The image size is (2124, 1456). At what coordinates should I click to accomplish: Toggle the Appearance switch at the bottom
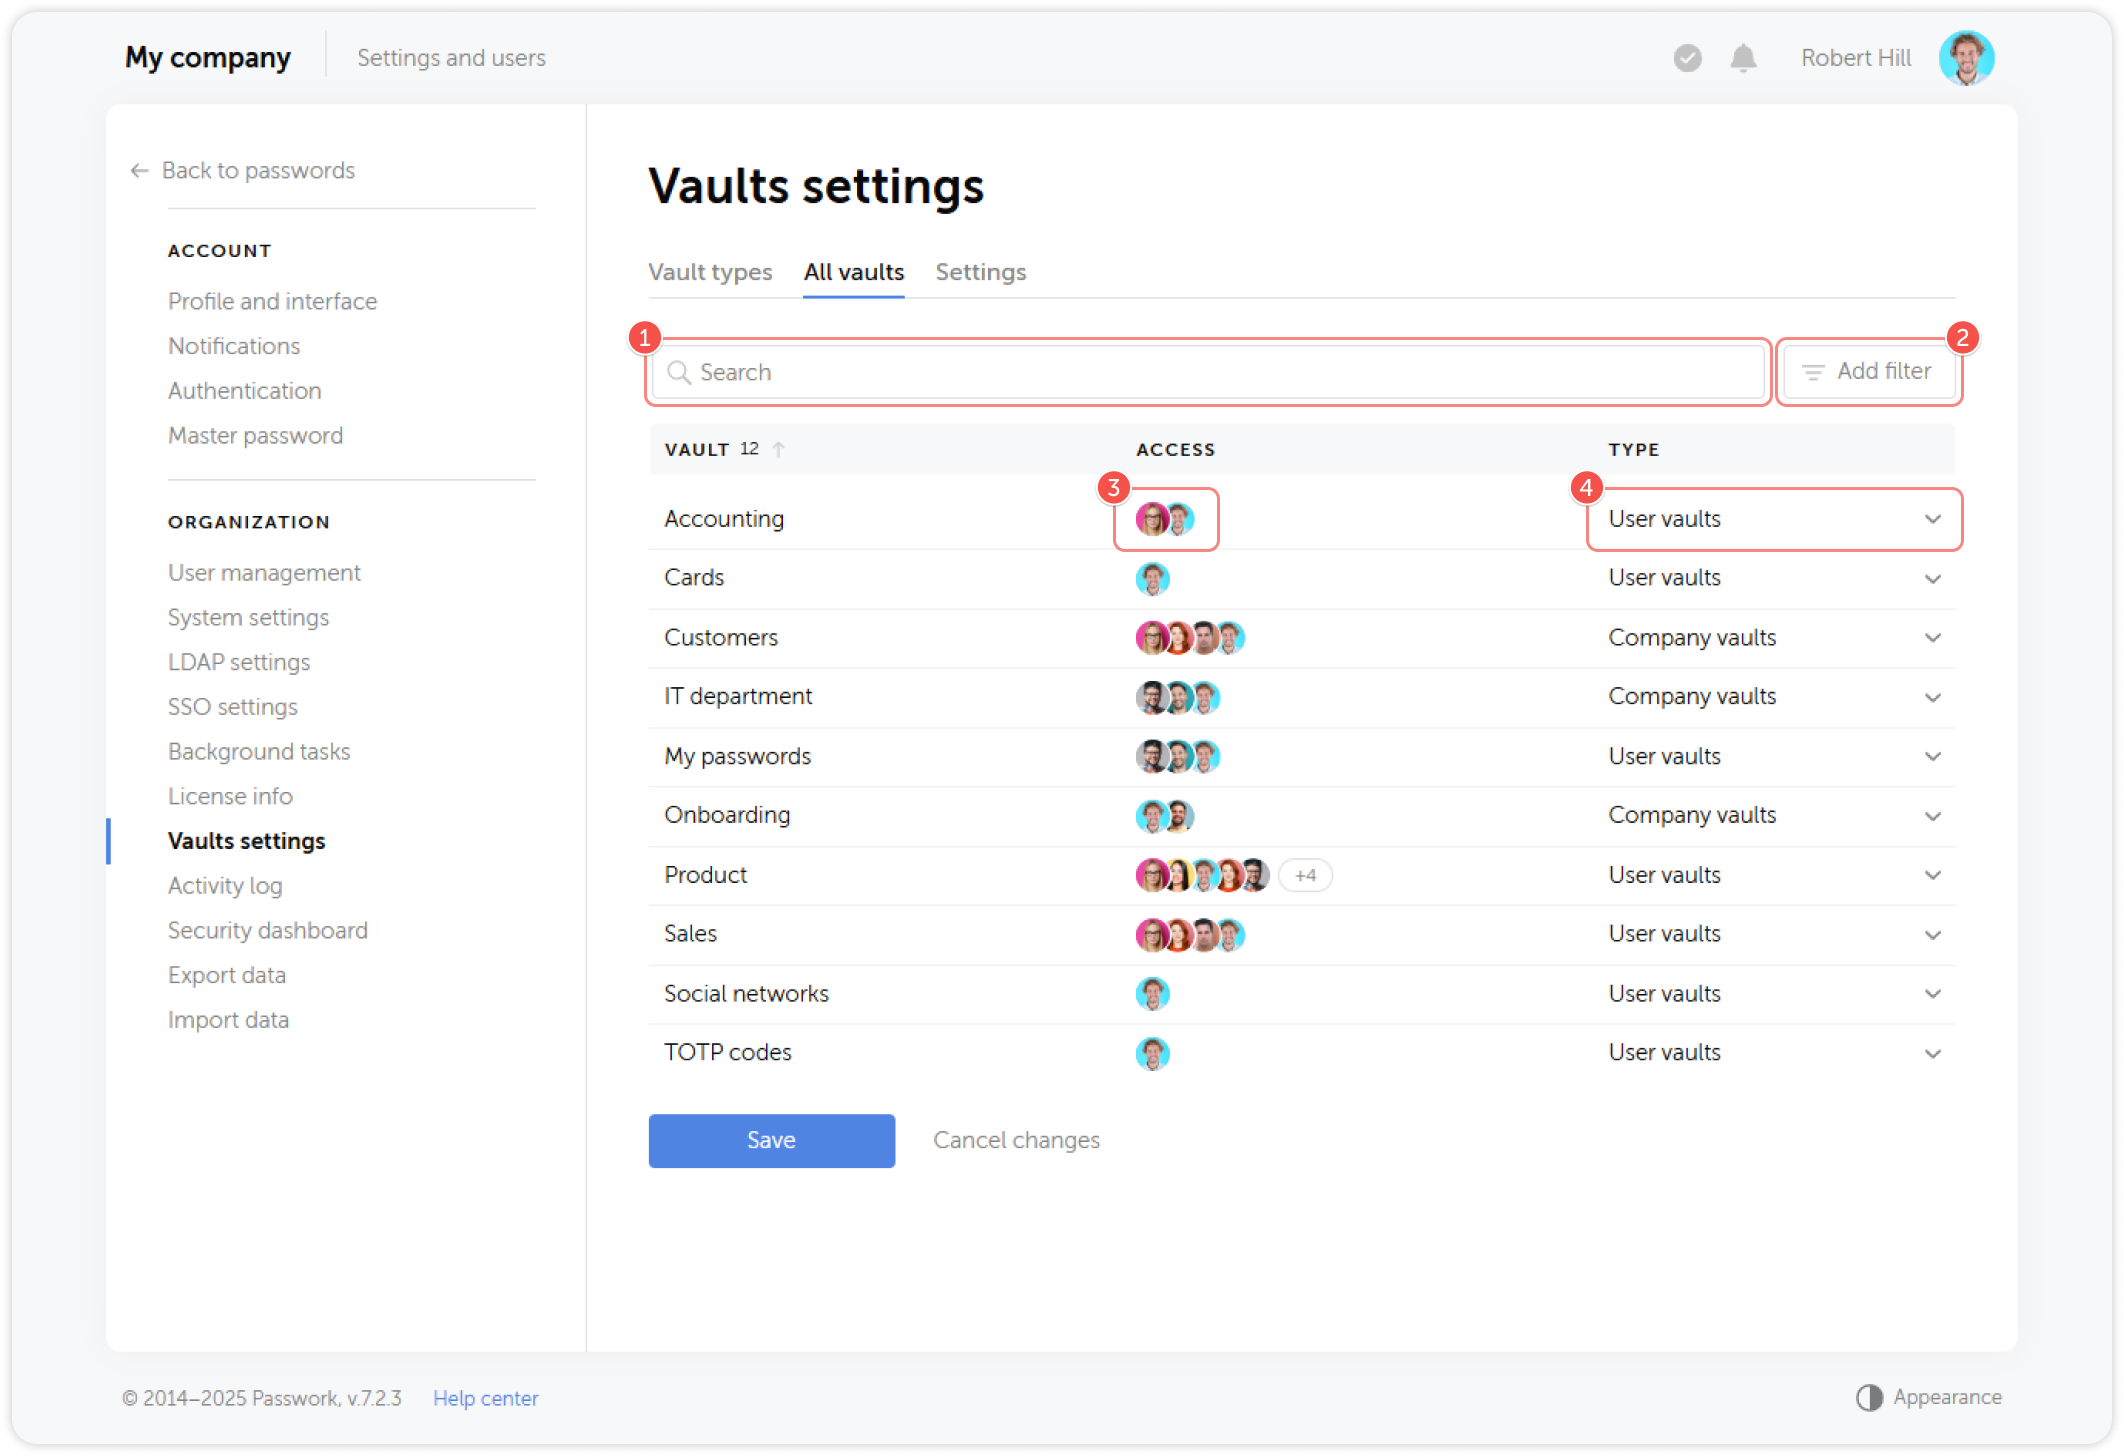coord(1870,1397)
